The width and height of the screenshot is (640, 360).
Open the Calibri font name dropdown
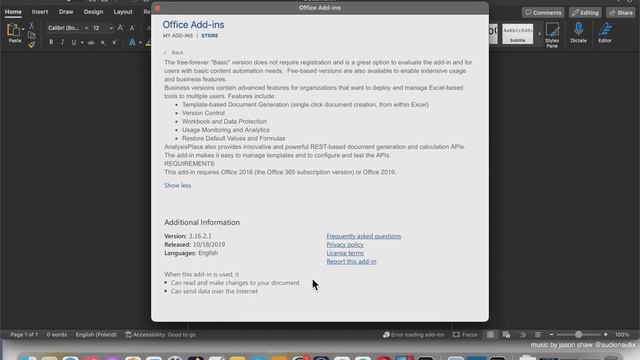coord(86,28)
